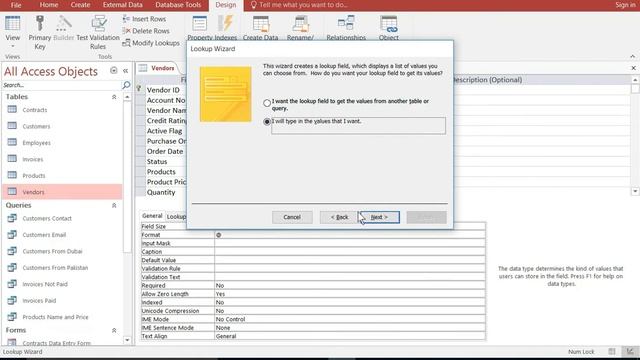This screenshot has width=640, height=360.
Task: Open the Customers Email query
Action: [44, 235]
